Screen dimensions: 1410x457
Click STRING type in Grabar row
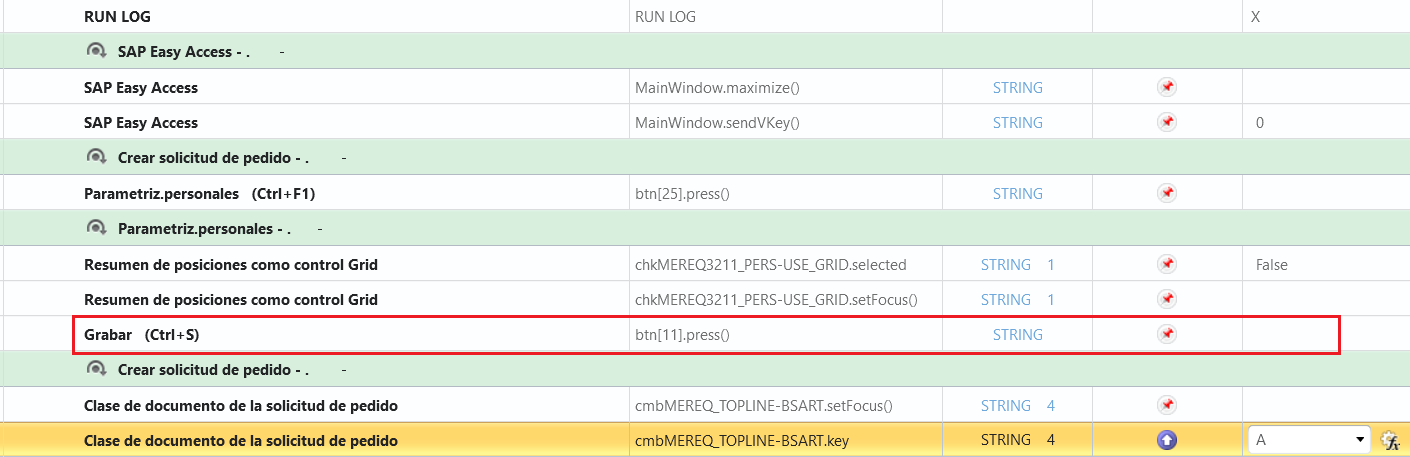(x=1018, y=335)
